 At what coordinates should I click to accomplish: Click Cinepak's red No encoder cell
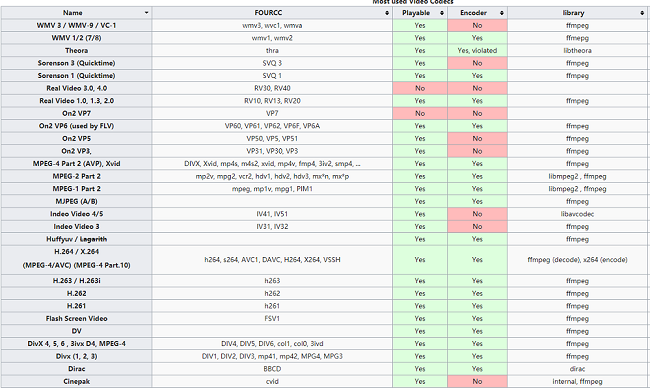[478, 381]
